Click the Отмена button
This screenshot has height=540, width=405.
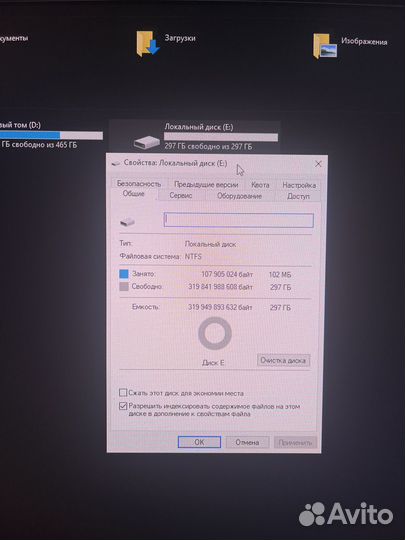(247, 443)
